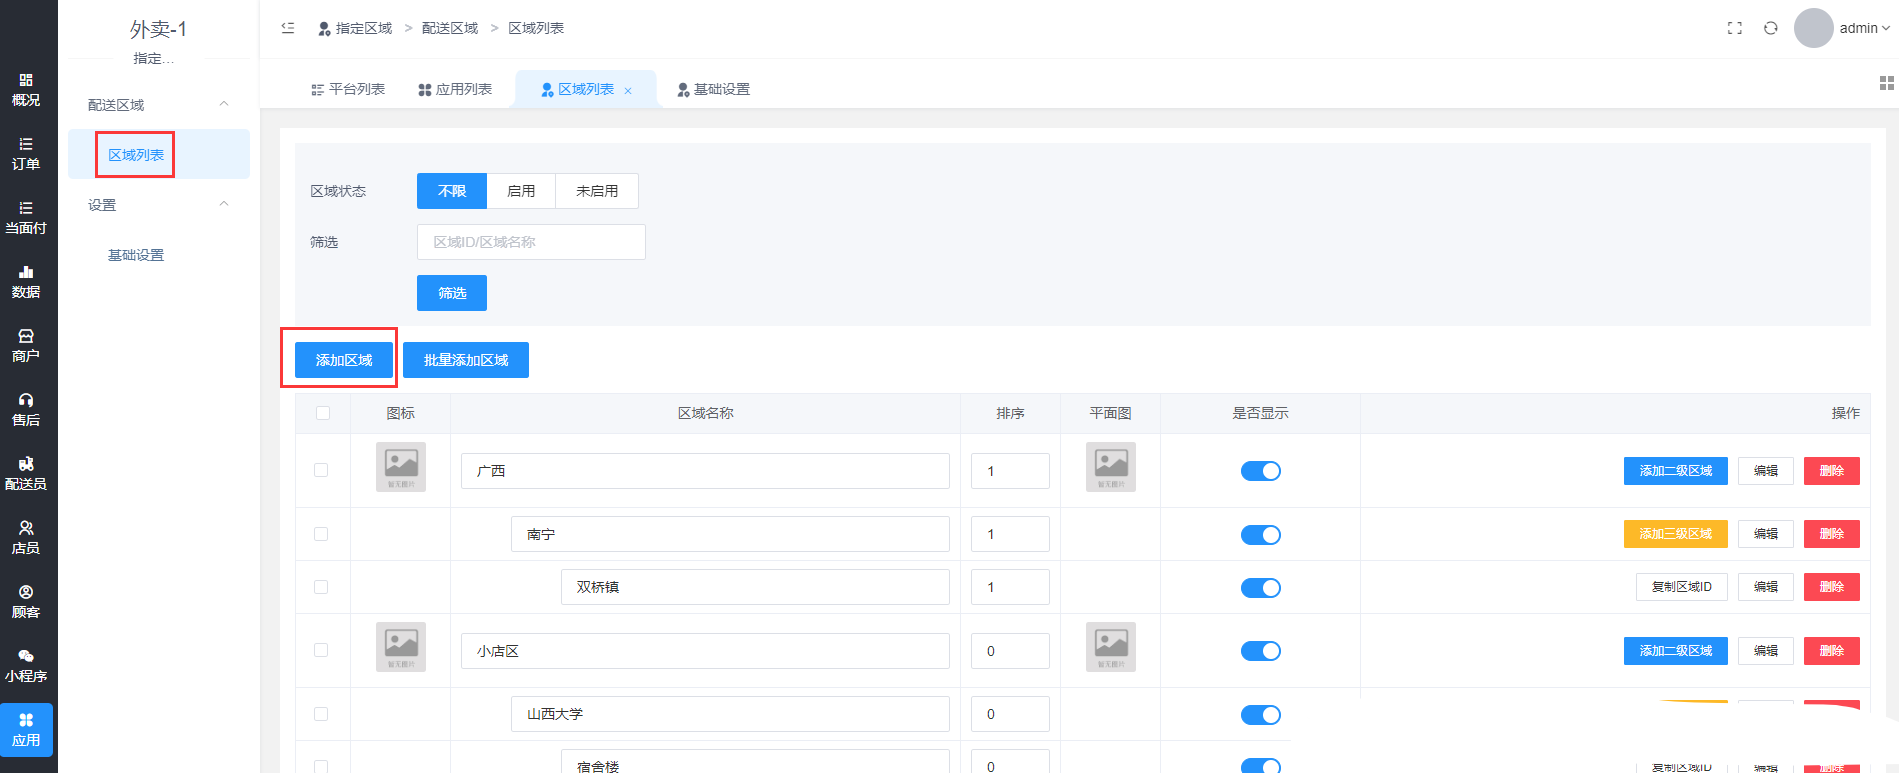Select 基础设置 in the side menu
Viewport: 1899px width, 773px height.
tap(136, 255)
